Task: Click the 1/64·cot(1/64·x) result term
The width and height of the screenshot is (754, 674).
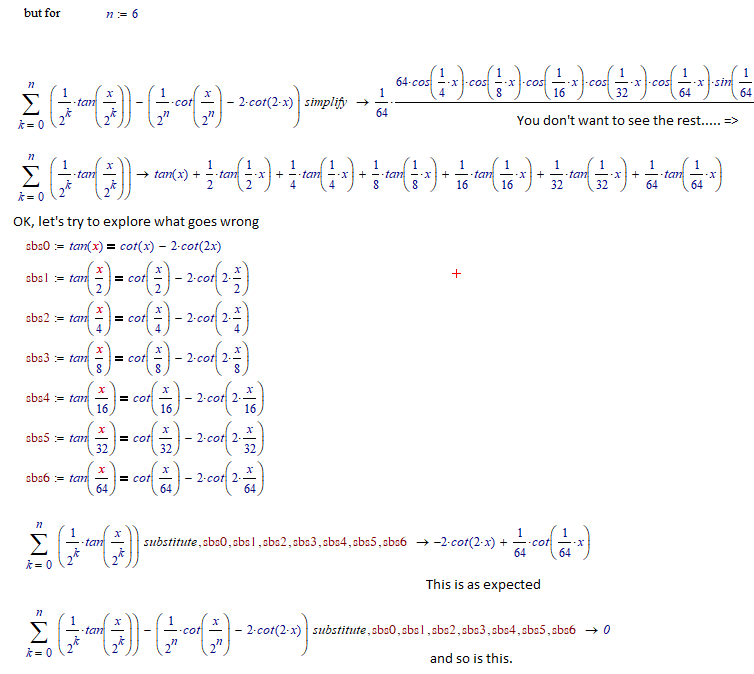Action: coord(552,542)
